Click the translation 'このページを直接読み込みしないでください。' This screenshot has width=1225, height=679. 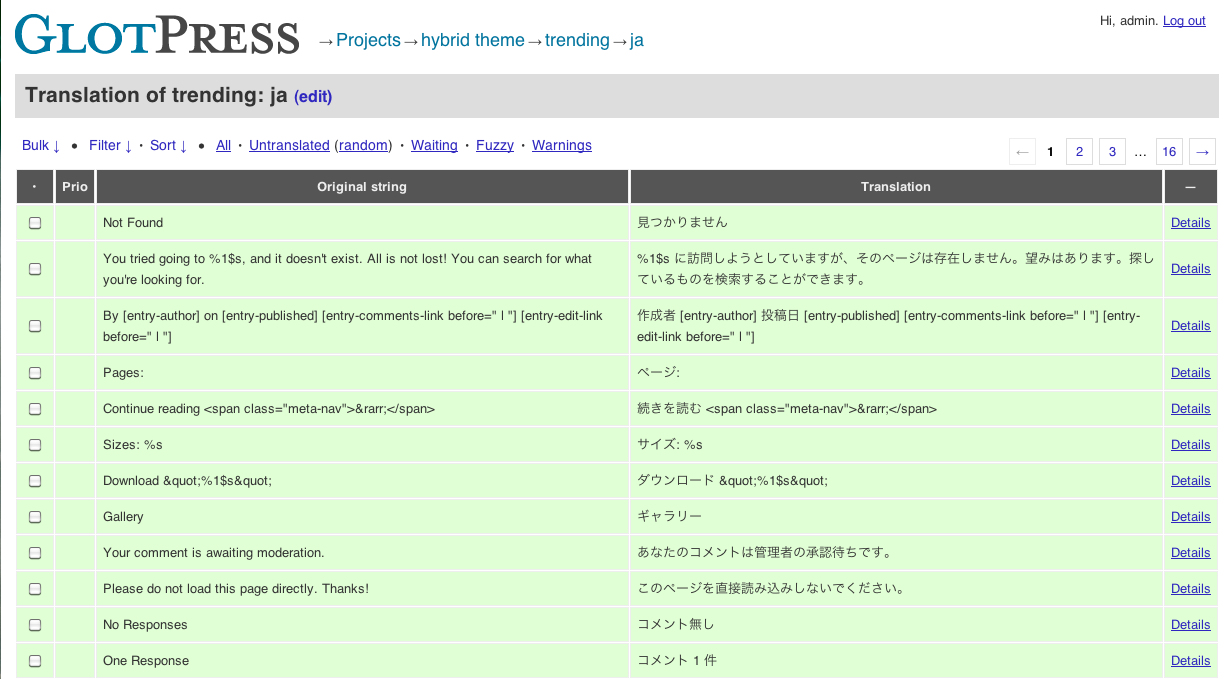coord(771,589)
